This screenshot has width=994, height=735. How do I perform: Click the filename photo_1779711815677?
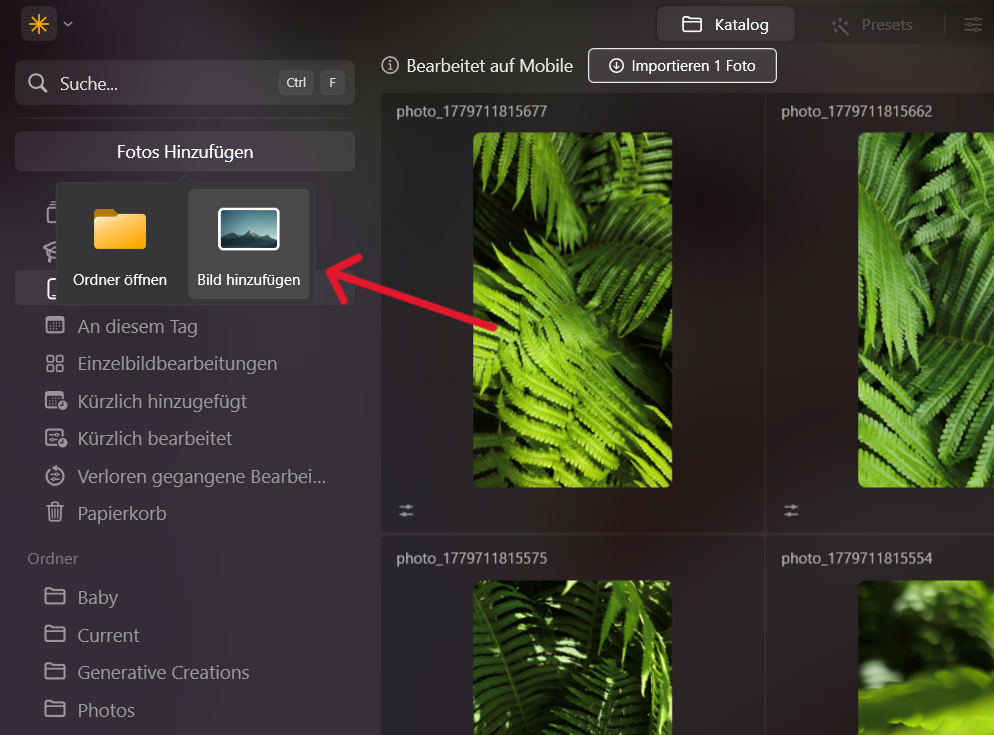point(472,112)
